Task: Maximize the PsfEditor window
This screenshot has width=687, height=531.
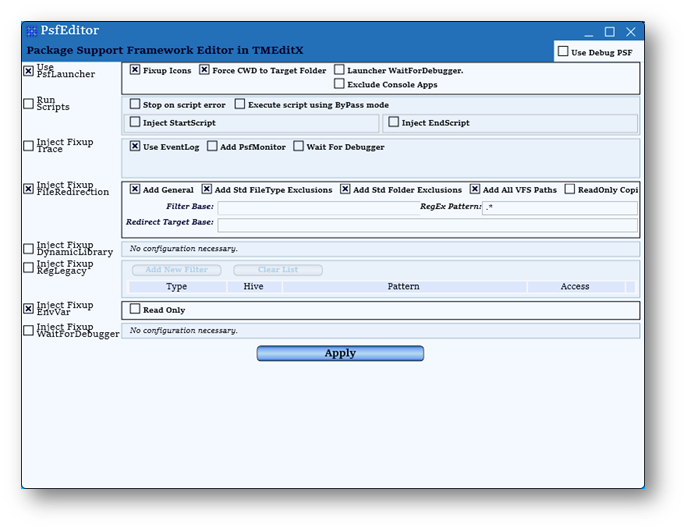Action: pos(609,32)
